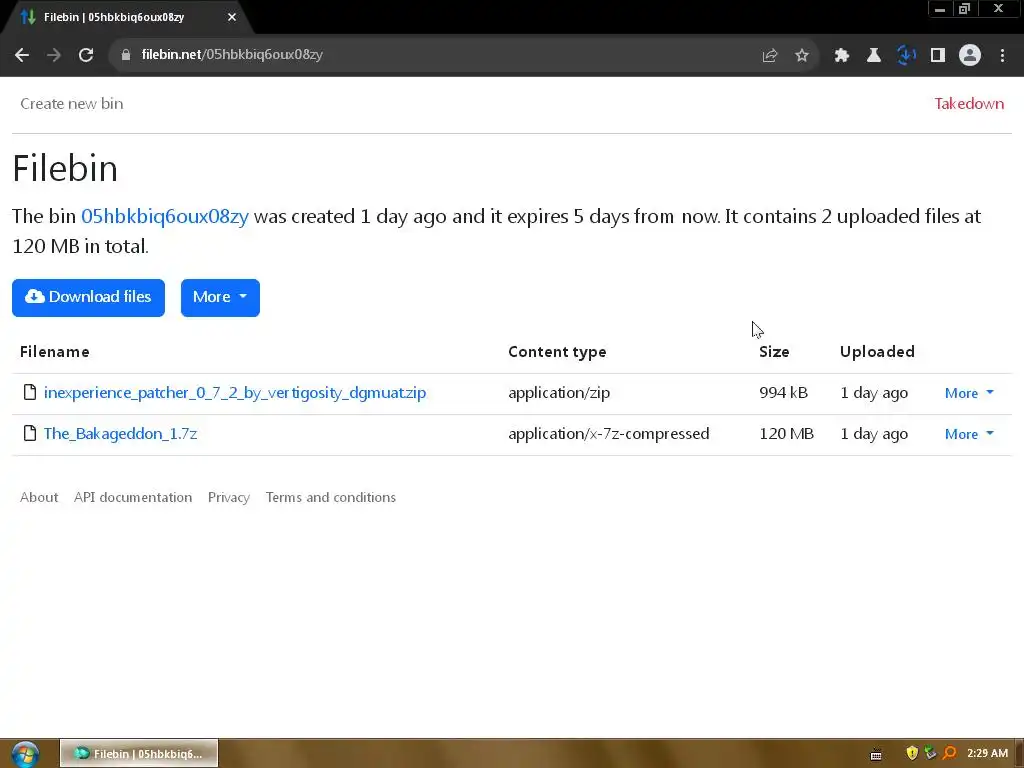Open the Chrome Labs flask icon

[874, 56]
